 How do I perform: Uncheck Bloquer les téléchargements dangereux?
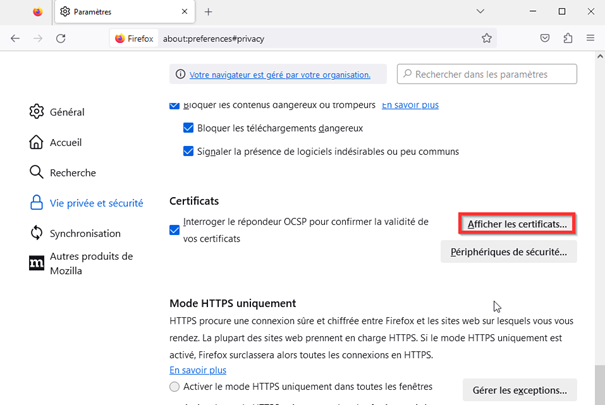tap(189, 128)
